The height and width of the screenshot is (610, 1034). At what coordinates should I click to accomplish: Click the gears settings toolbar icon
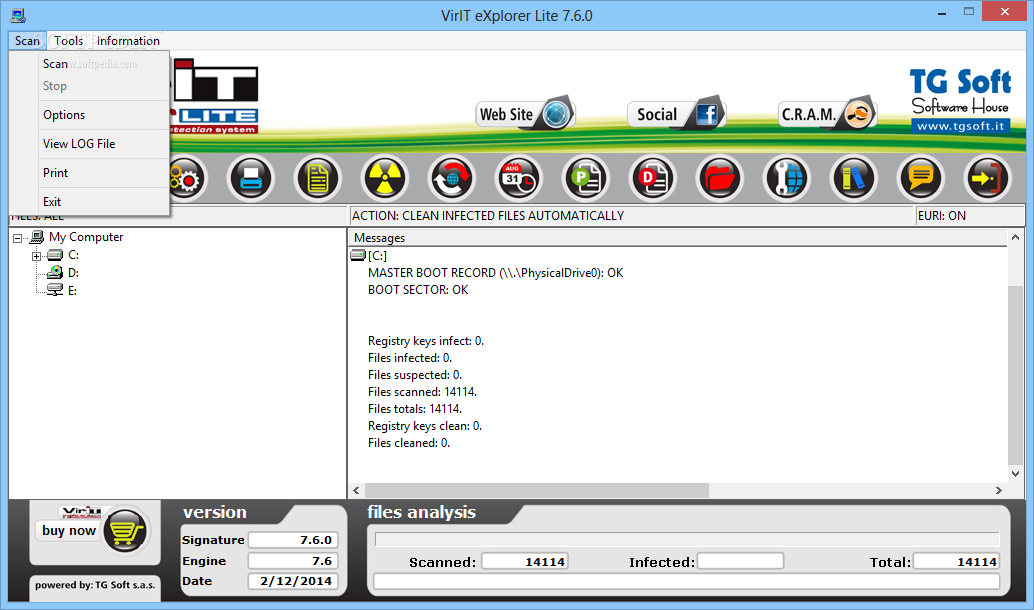coord(186,178)
